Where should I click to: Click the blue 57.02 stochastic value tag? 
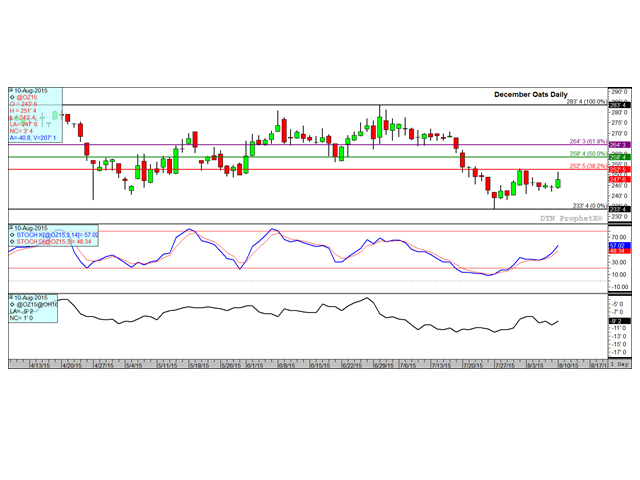[620, 245]
